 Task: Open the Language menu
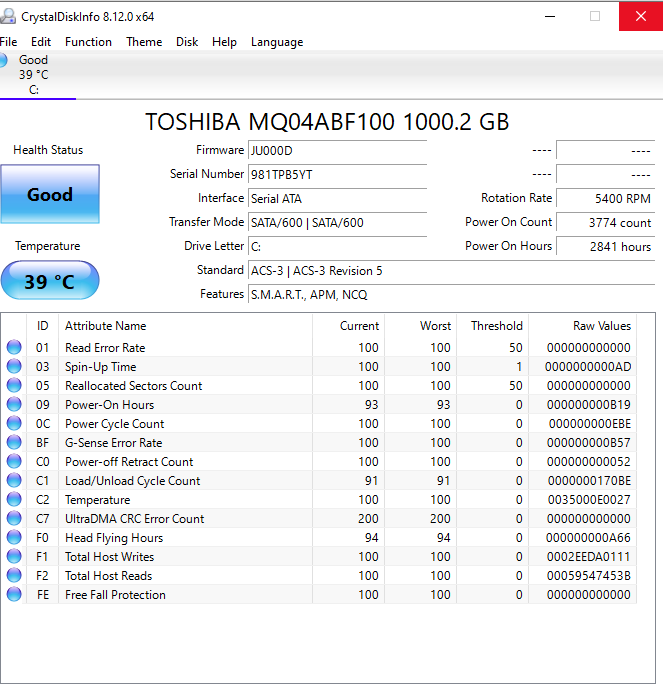pos(277,42)
